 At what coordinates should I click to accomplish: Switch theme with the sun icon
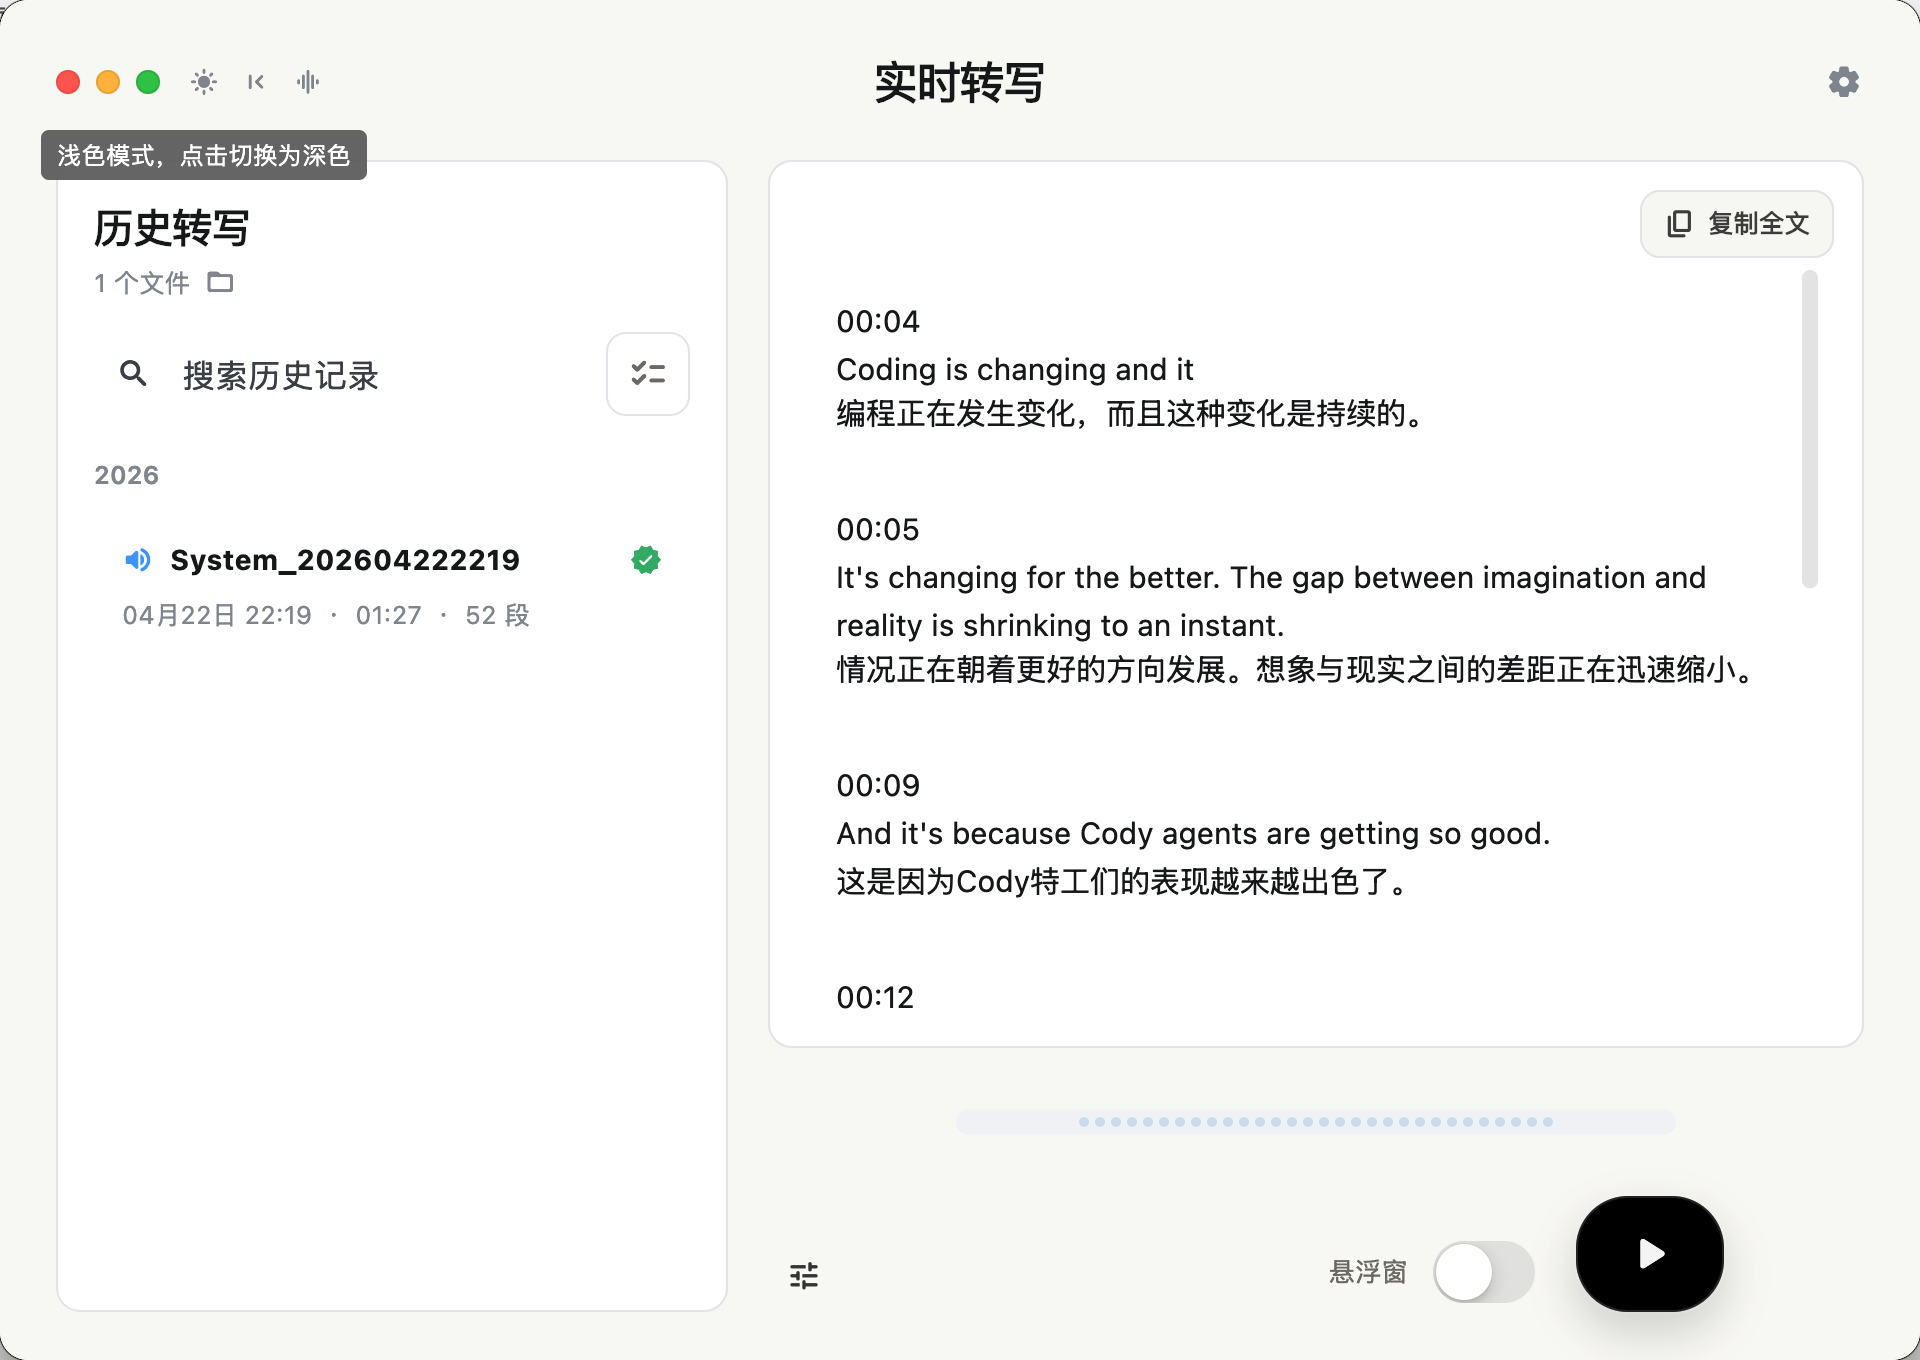pos(204,82)
